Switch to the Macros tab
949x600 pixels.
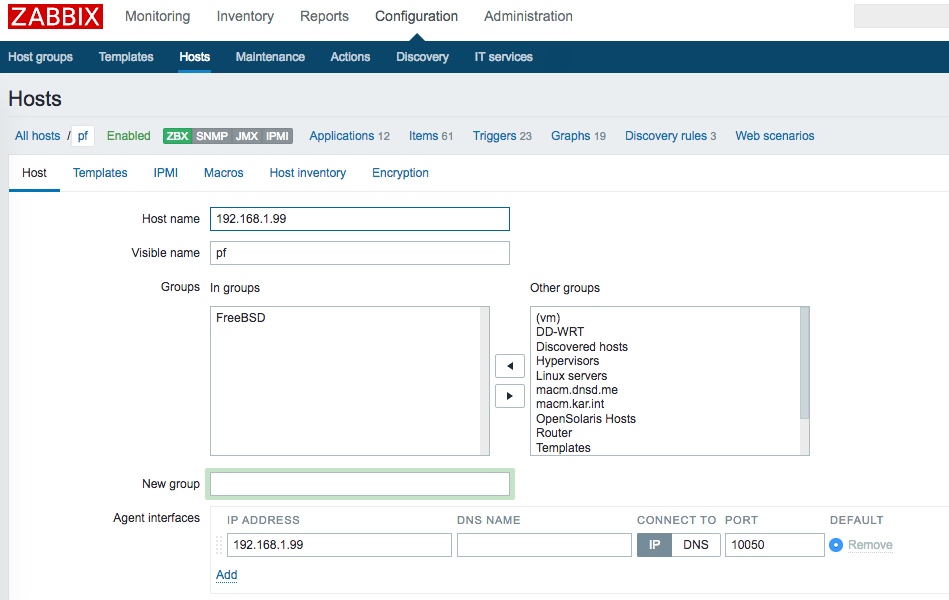(223, 173)
